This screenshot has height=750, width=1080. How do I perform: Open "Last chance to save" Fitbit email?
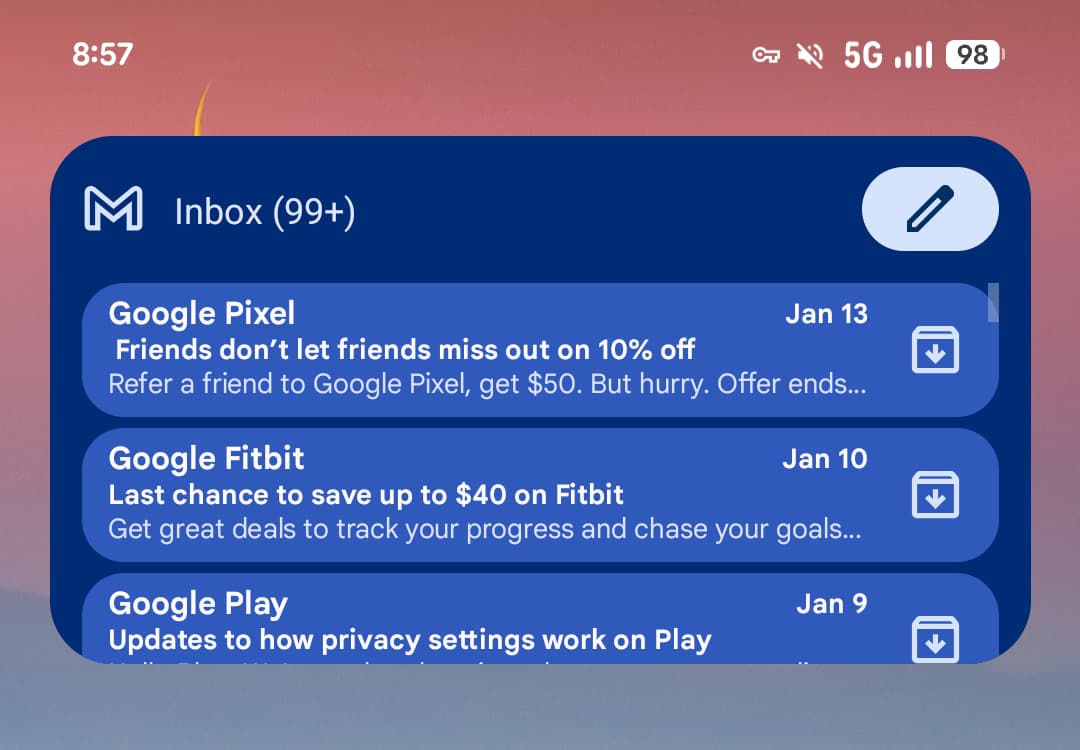[x=366, y=494]
